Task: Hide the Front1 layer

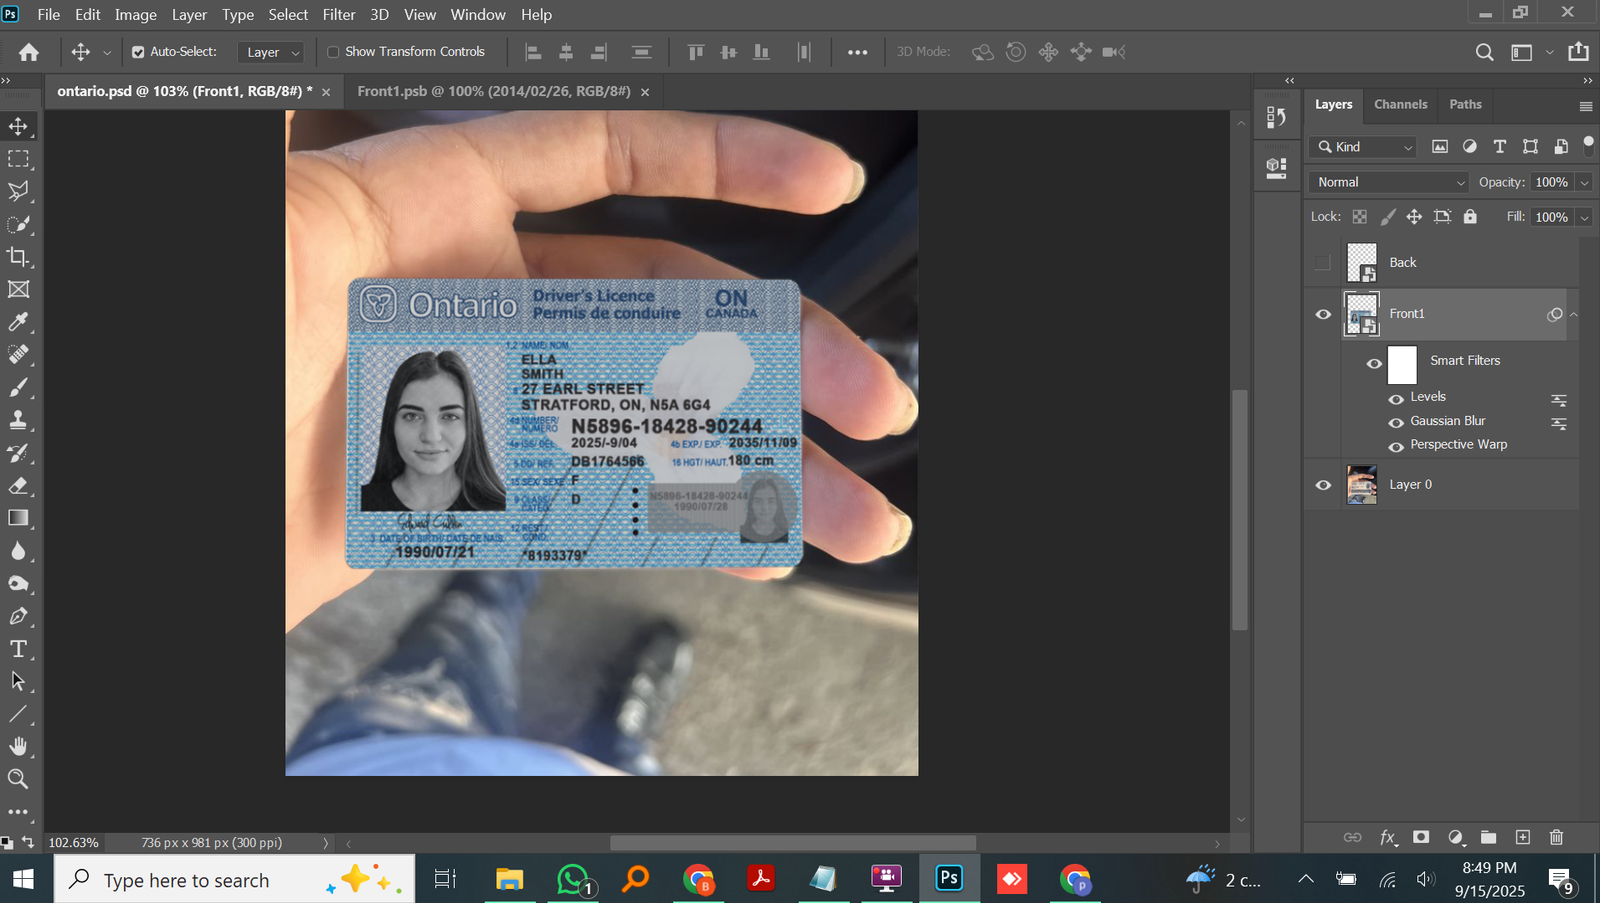Action: (x=1323, y=314)
